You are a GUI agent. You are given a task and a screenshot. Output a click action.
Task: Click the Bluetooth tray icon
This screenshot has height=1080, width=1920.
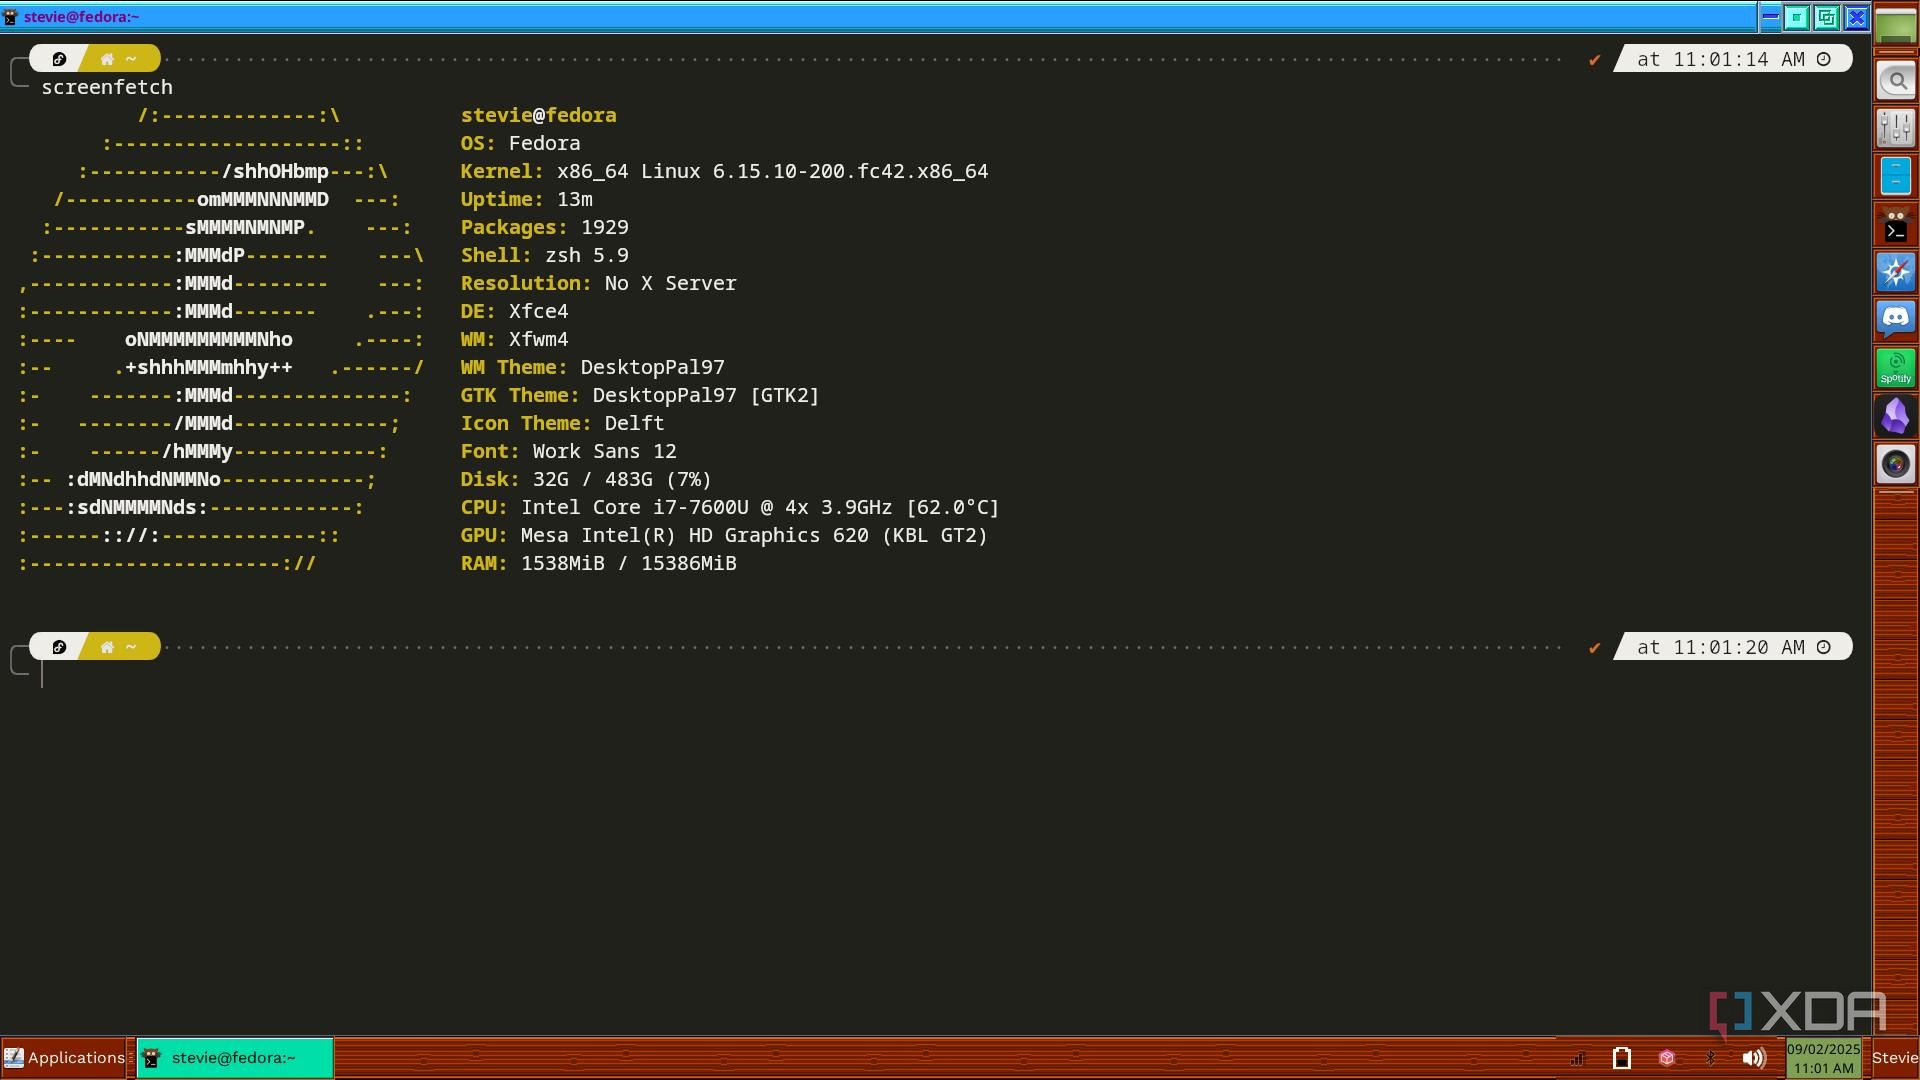pyautogui.click(x=1710, y=1058)
